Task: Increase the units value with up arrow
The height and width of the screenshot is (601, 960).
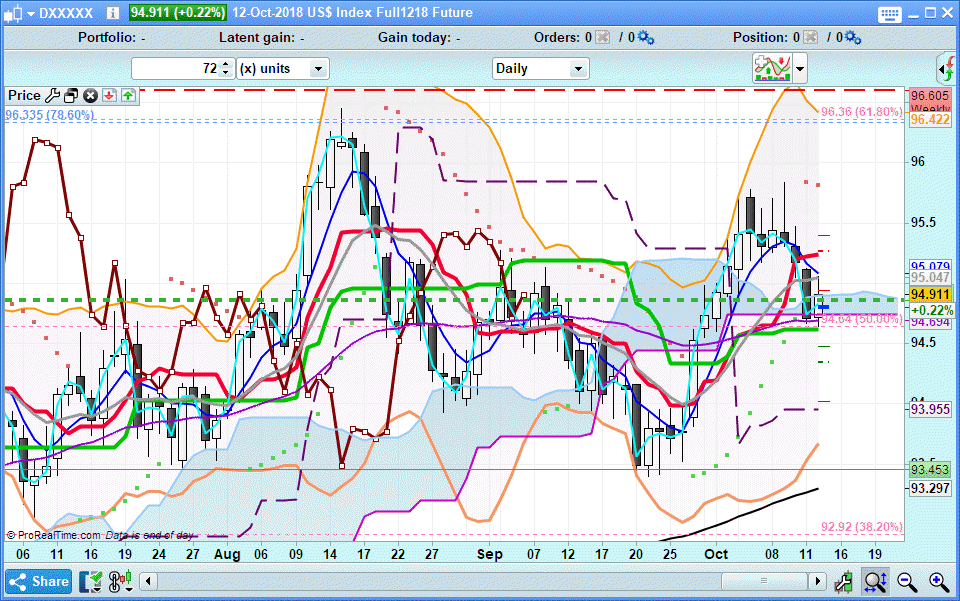Action: (x=226, y=64)
